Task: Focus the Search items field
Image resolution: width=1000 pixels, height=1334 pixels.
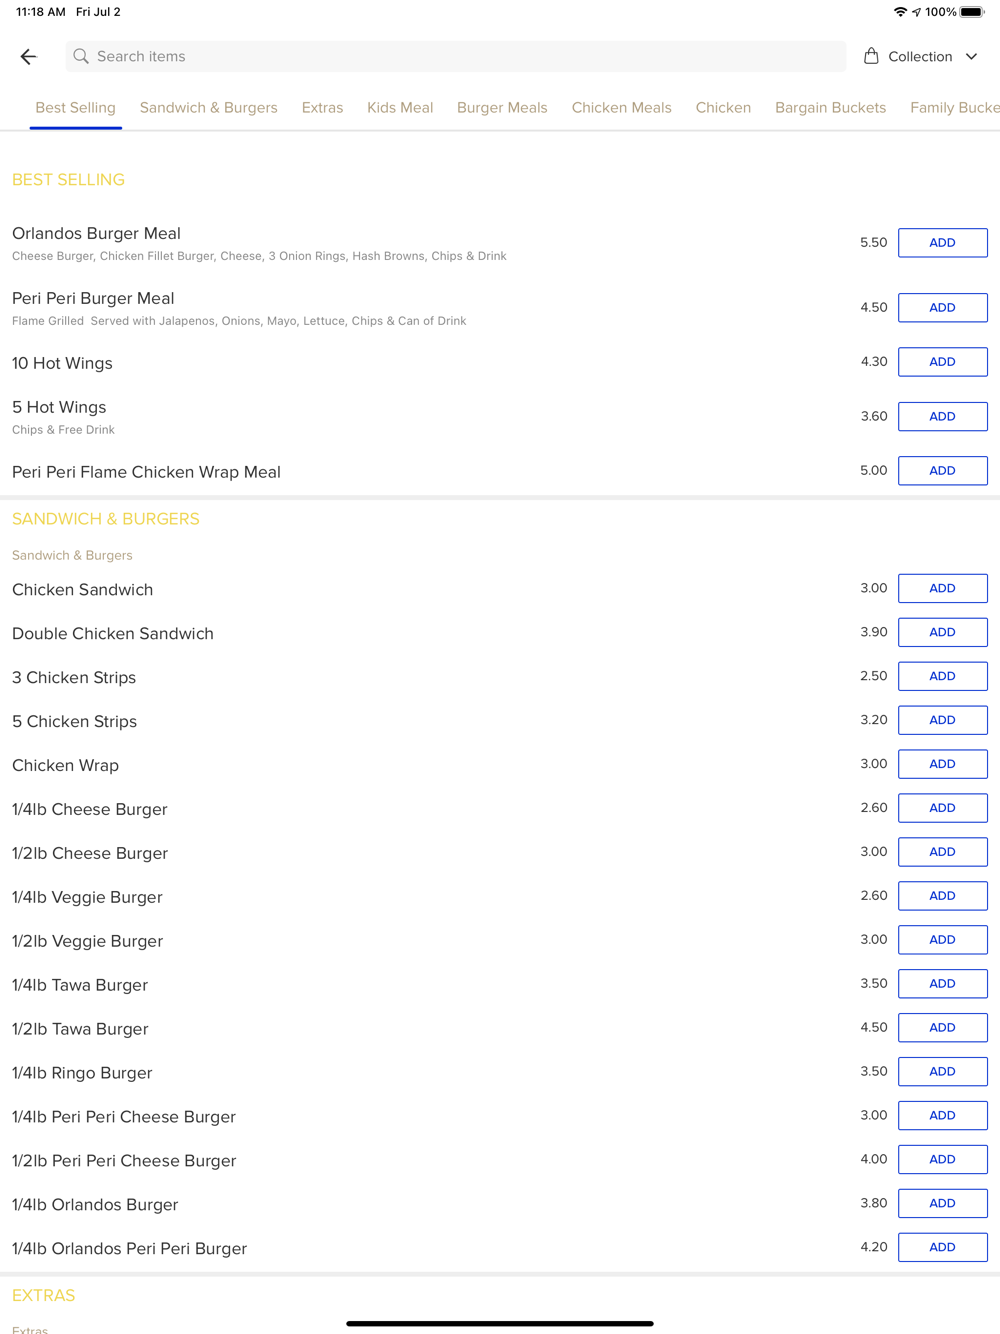Action: pos(456,57)
